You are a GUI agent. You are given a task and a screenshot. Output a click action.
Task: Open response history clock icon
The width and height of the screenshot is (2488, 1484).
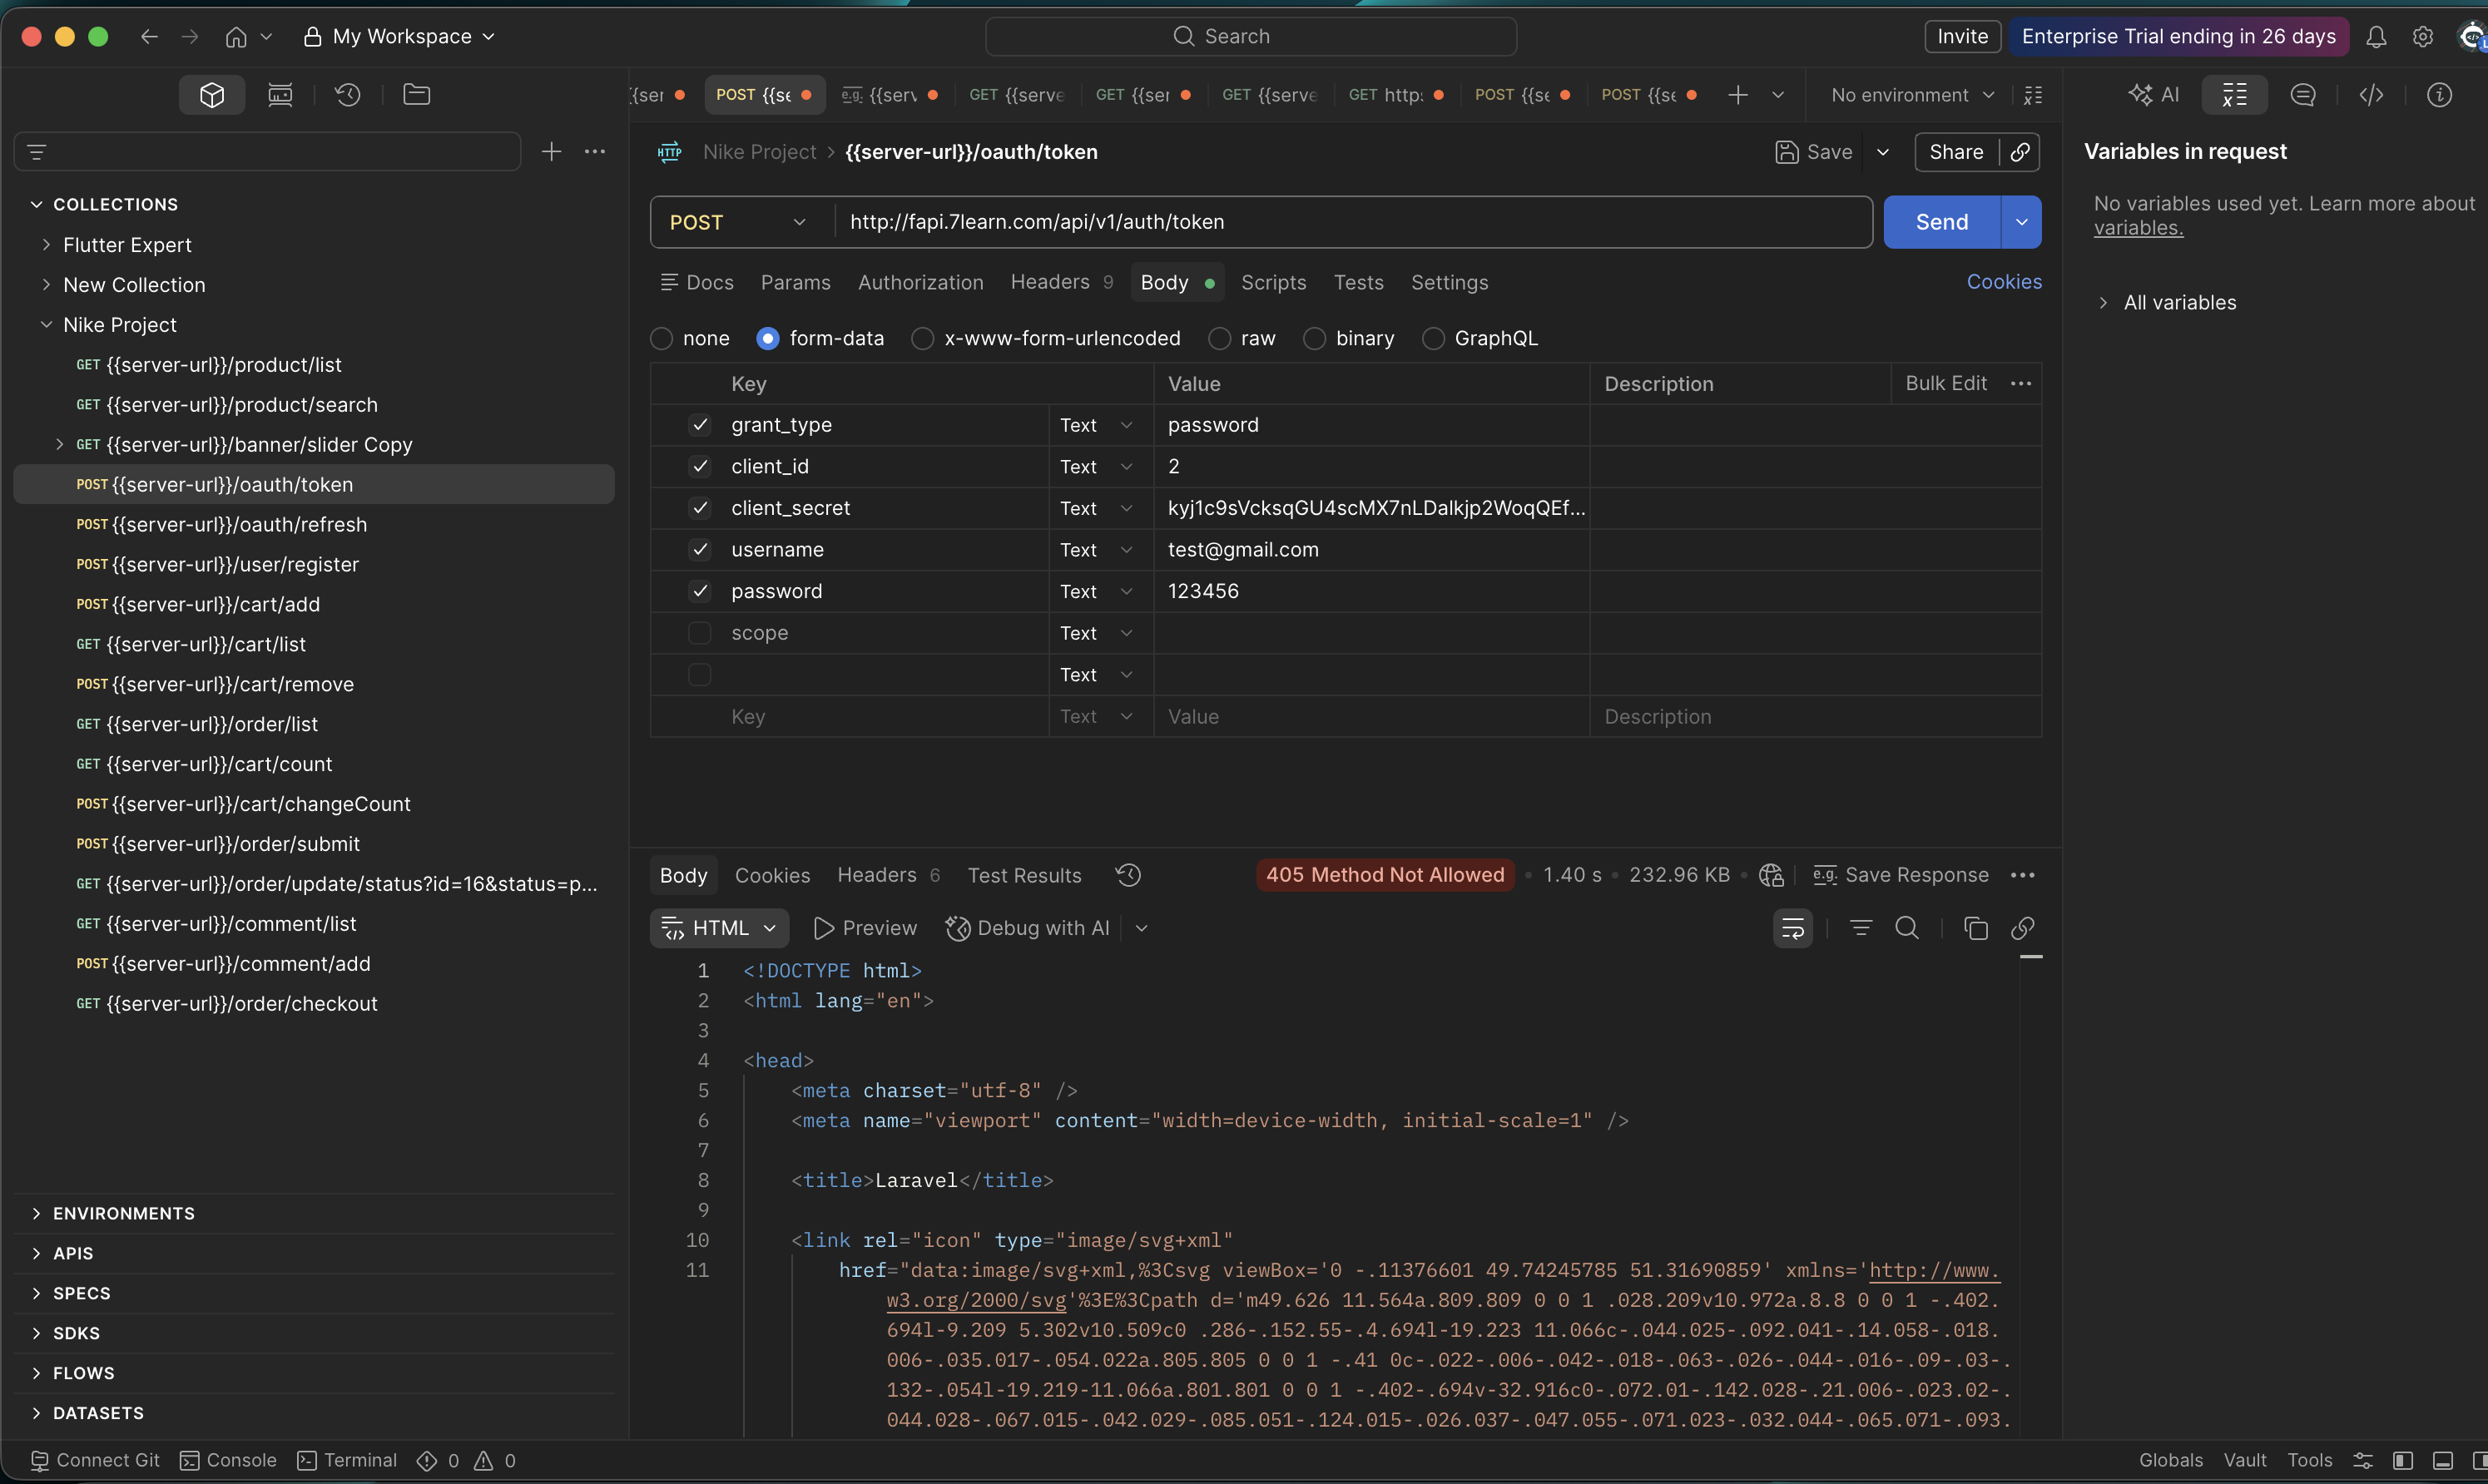click(x=1128, y=875)
